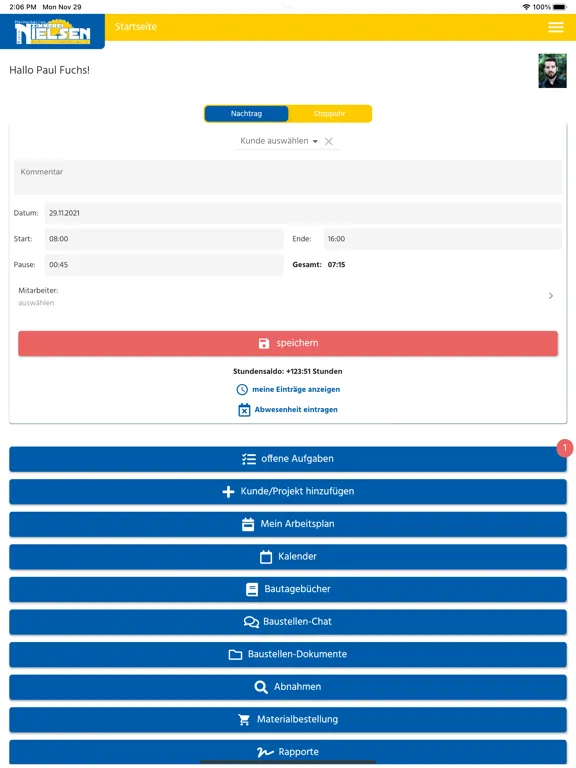The height and width of the screenshot is (768, 576).
Task: Click the plus icon on Kunde/Projekt hinzufügen
Action: click(x=228, y=492)
